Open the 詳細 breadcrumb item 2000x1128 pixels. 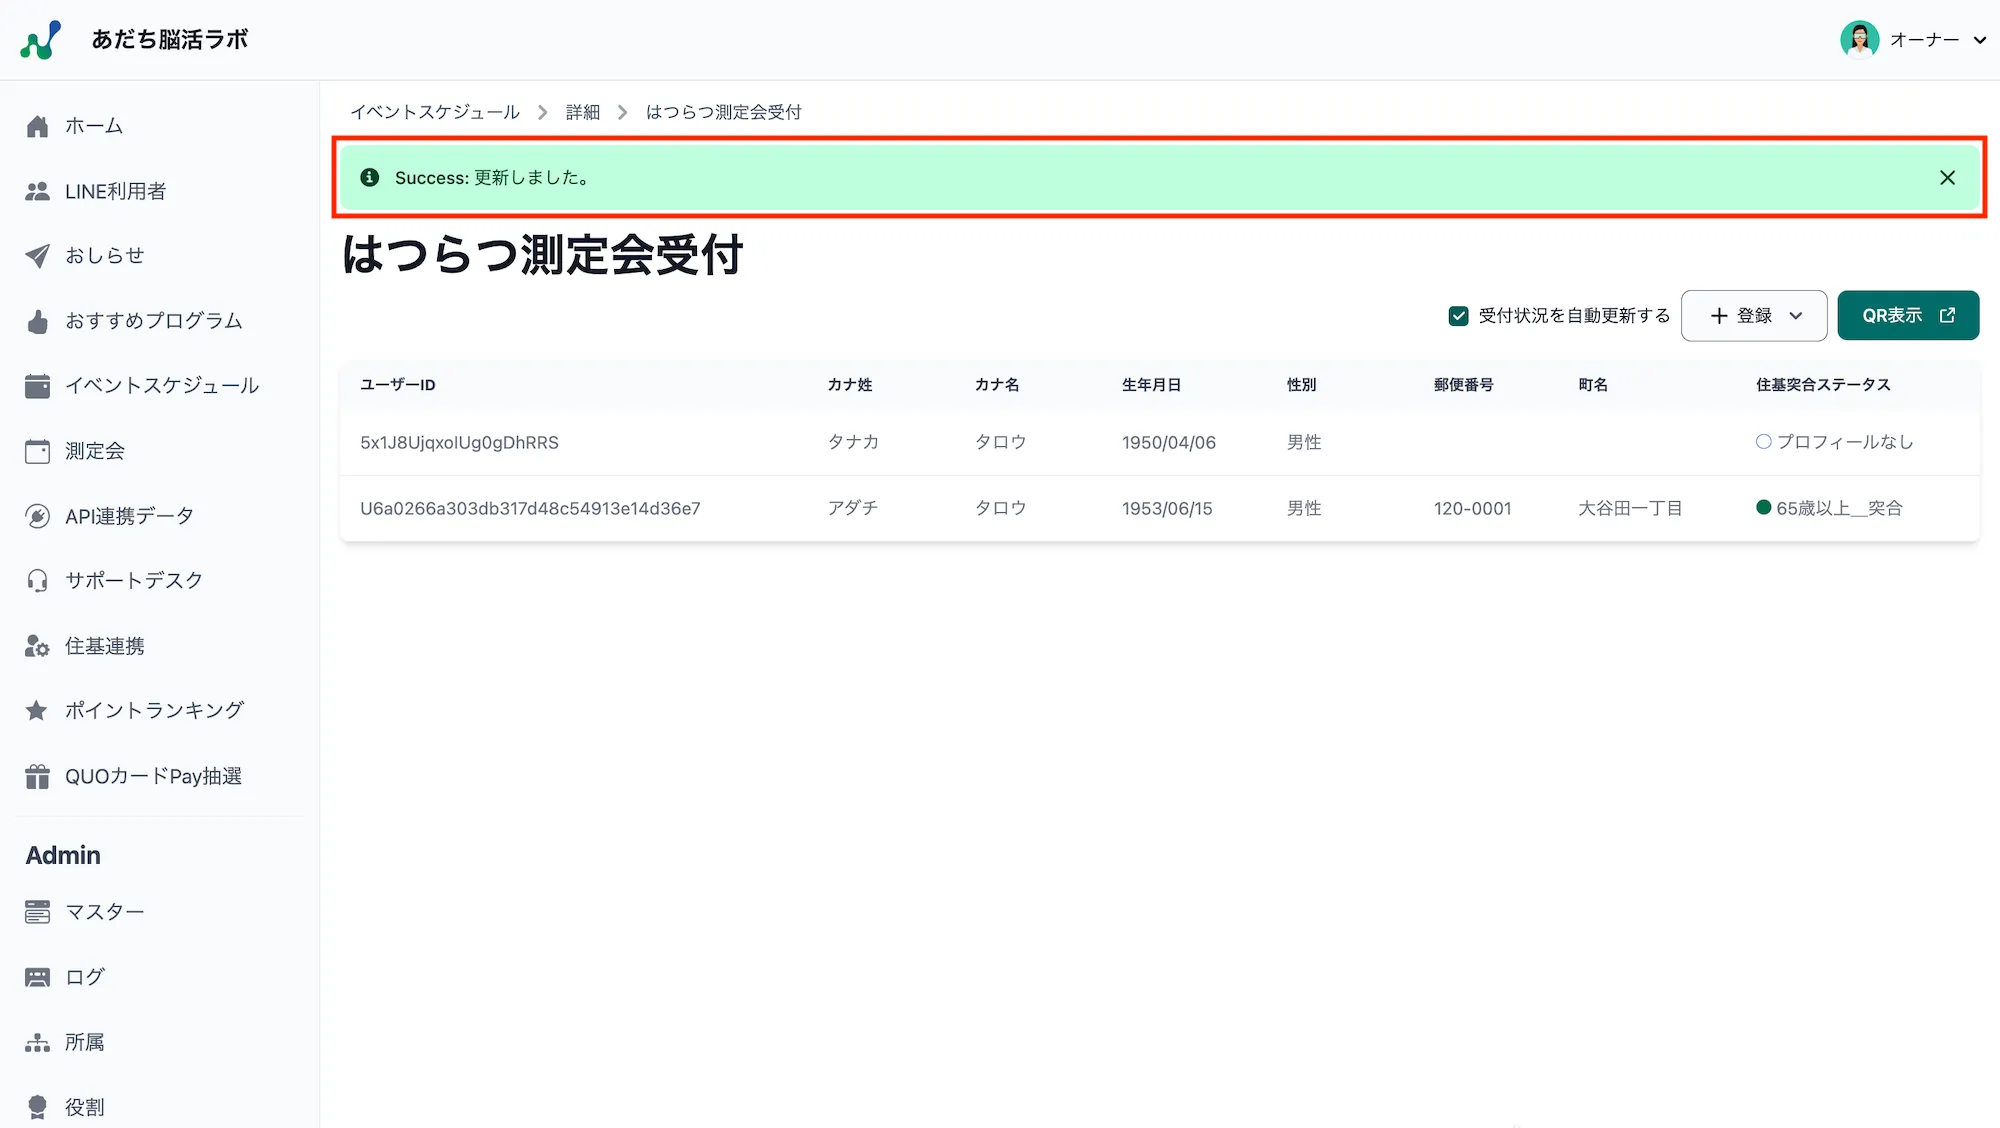pos(582,112)
